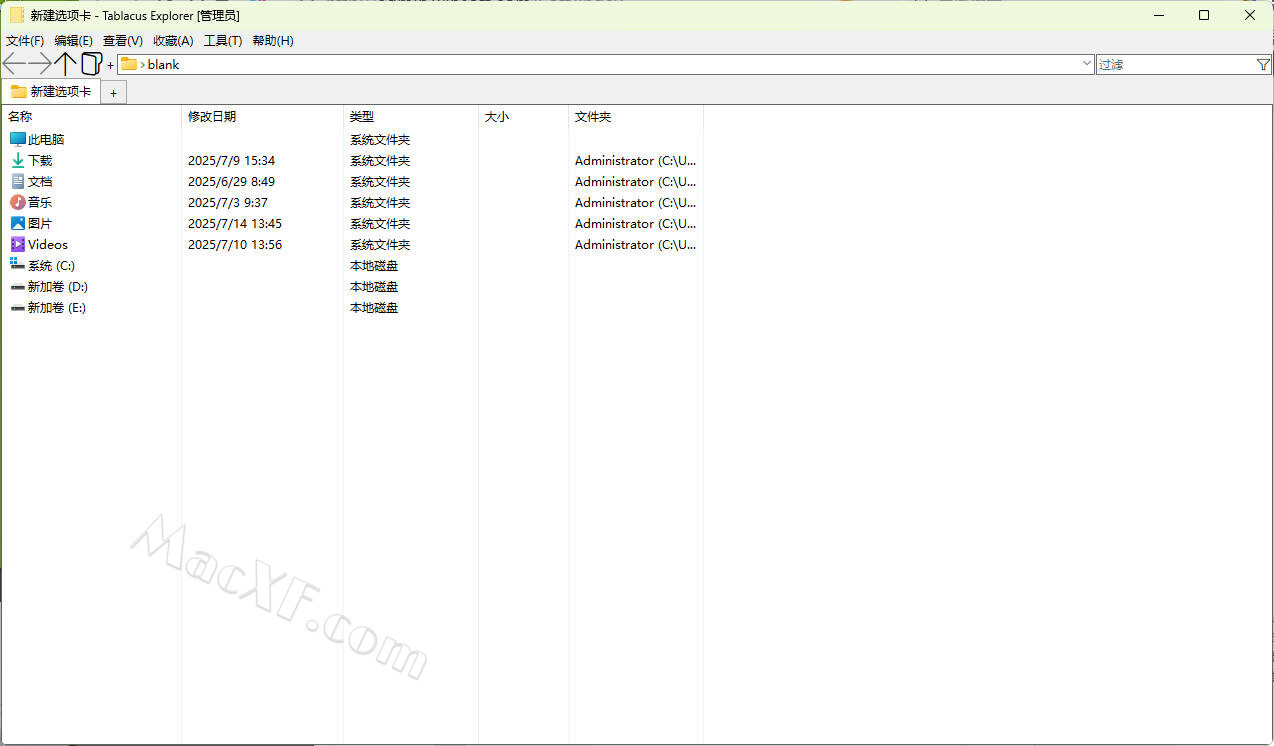Viewport: 1274px width, 746px height.
Task: Add a new tab with plus button
Action: pos(114,93)
